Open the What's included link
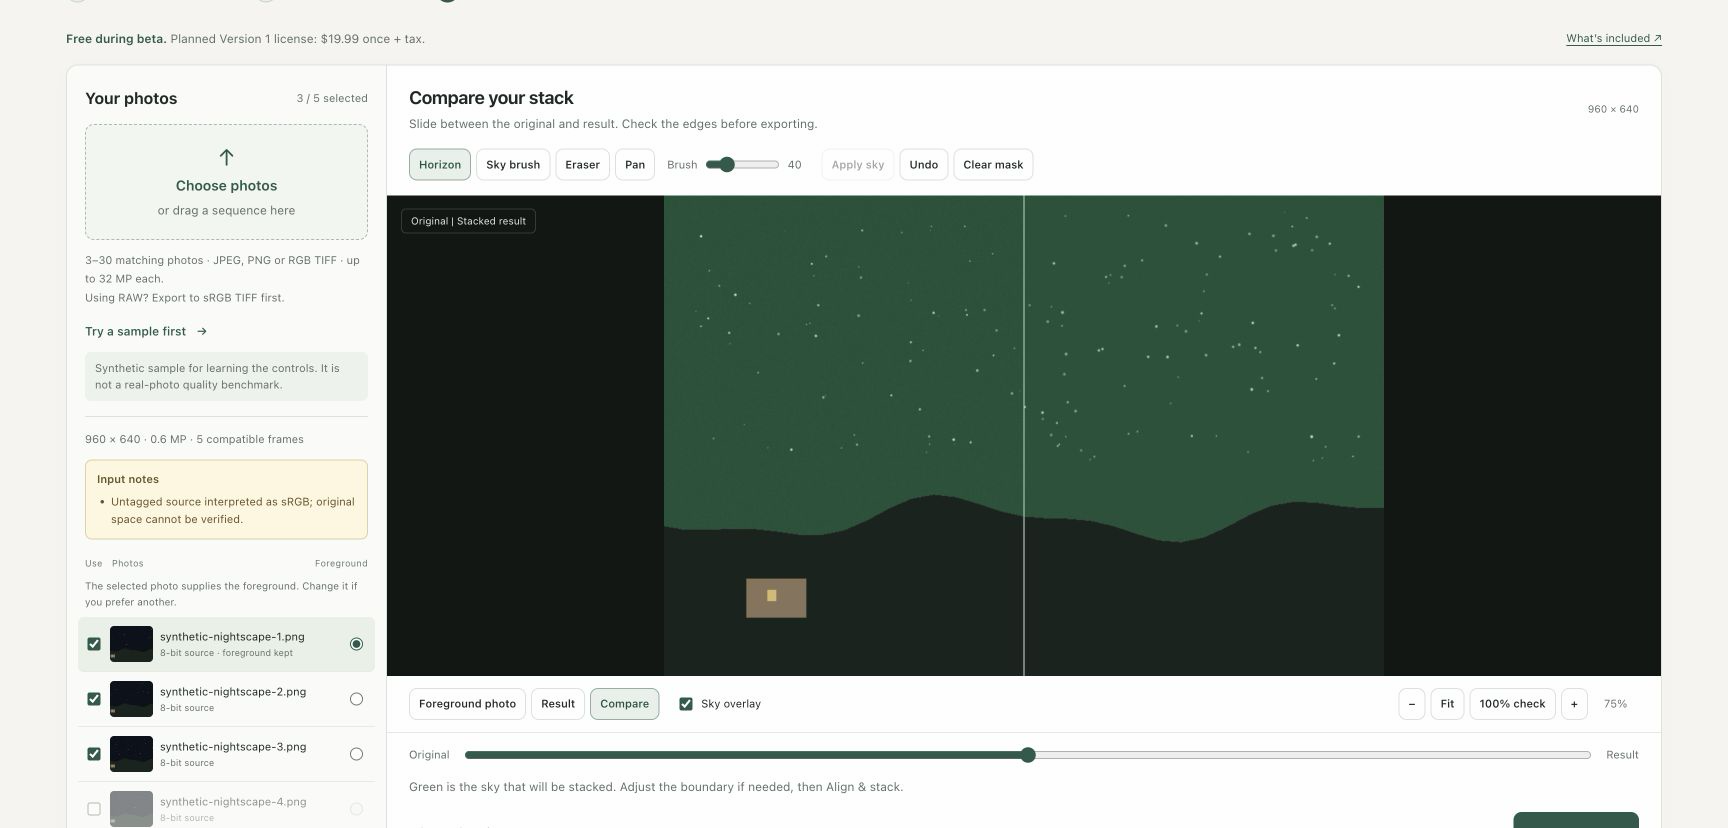The width and height of the screenshot is (1728, 828). (x=1614, y=39)
